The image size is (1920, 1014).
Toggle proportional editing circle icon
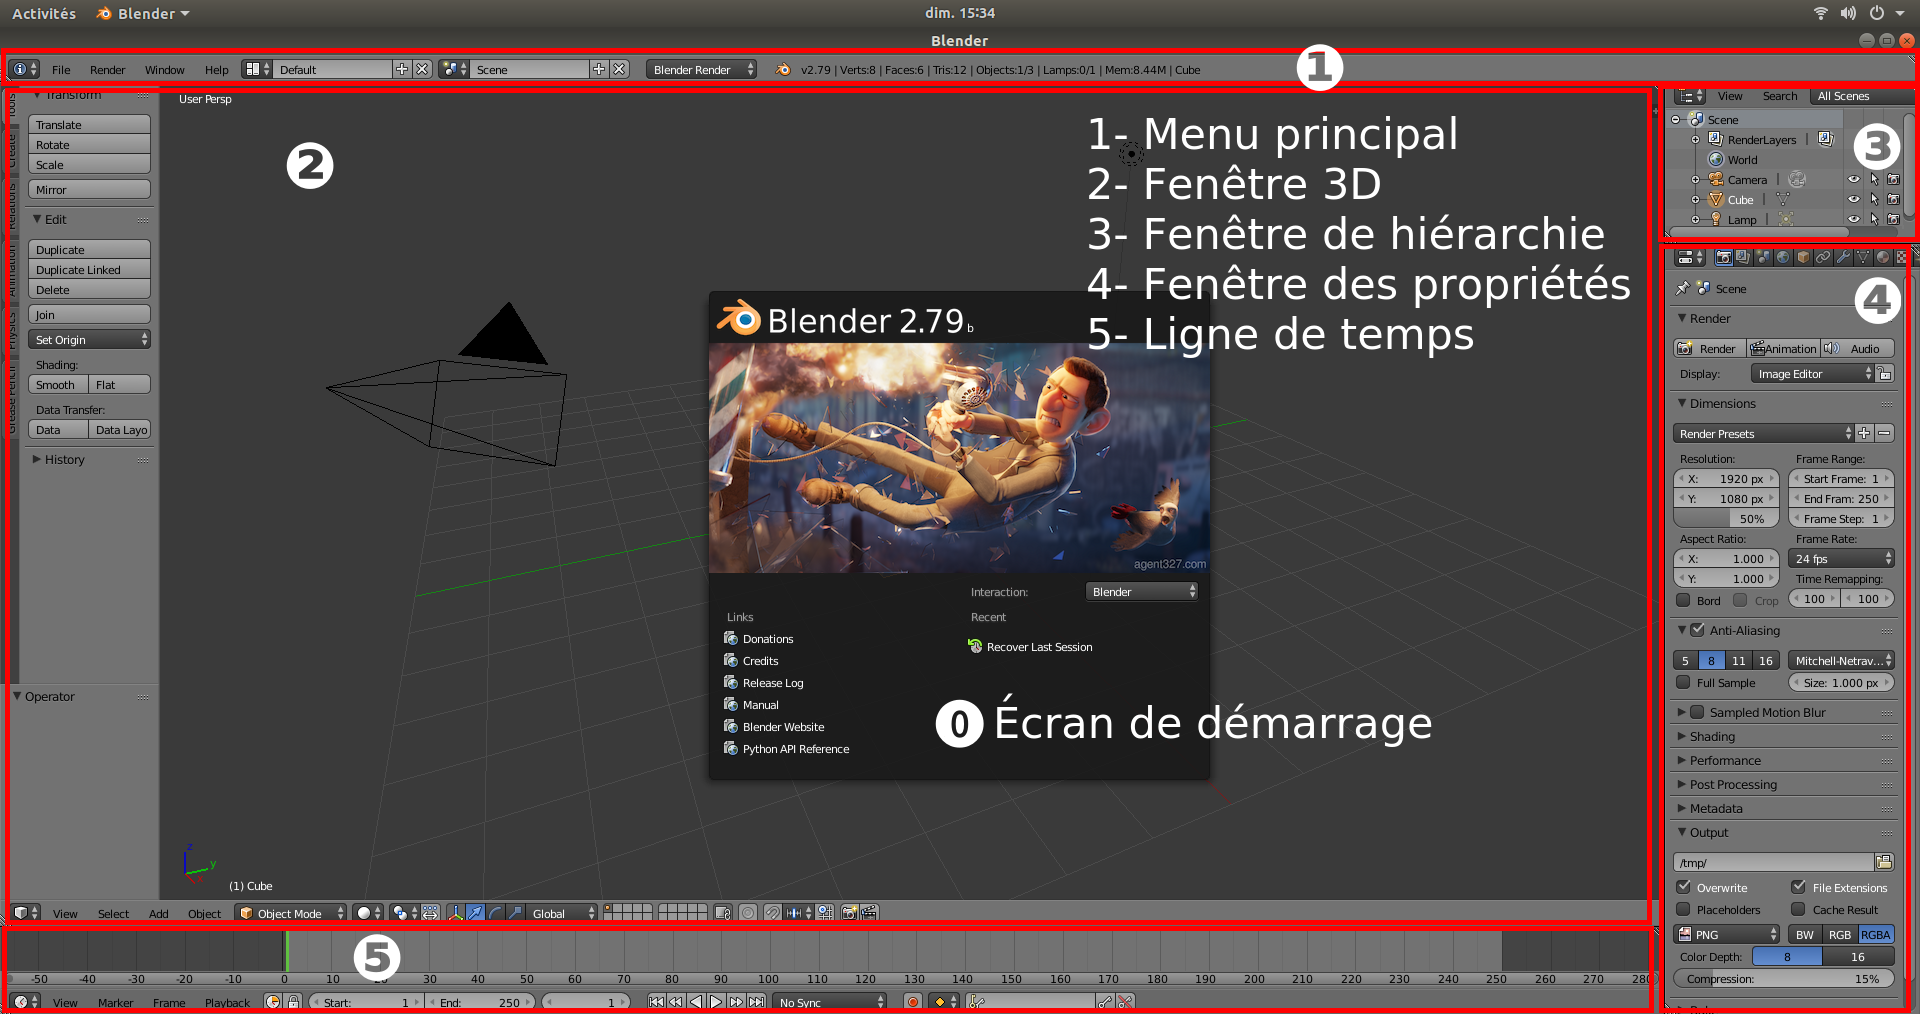pyautogui.click(x=748, y=912)
